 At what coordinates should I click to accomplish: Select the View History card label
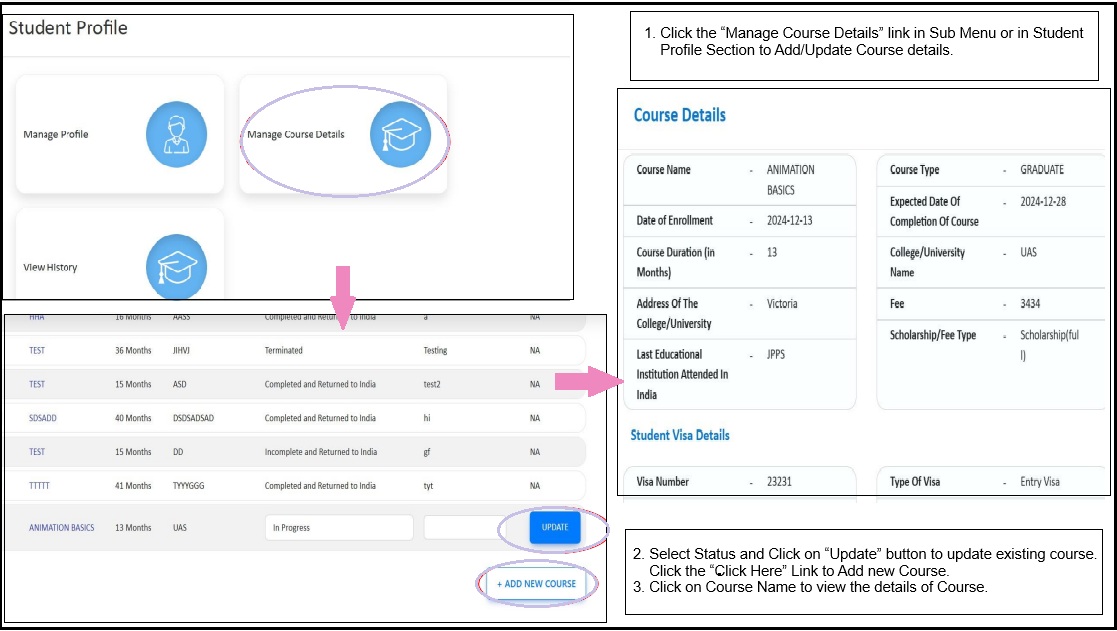tap(50, 267)
